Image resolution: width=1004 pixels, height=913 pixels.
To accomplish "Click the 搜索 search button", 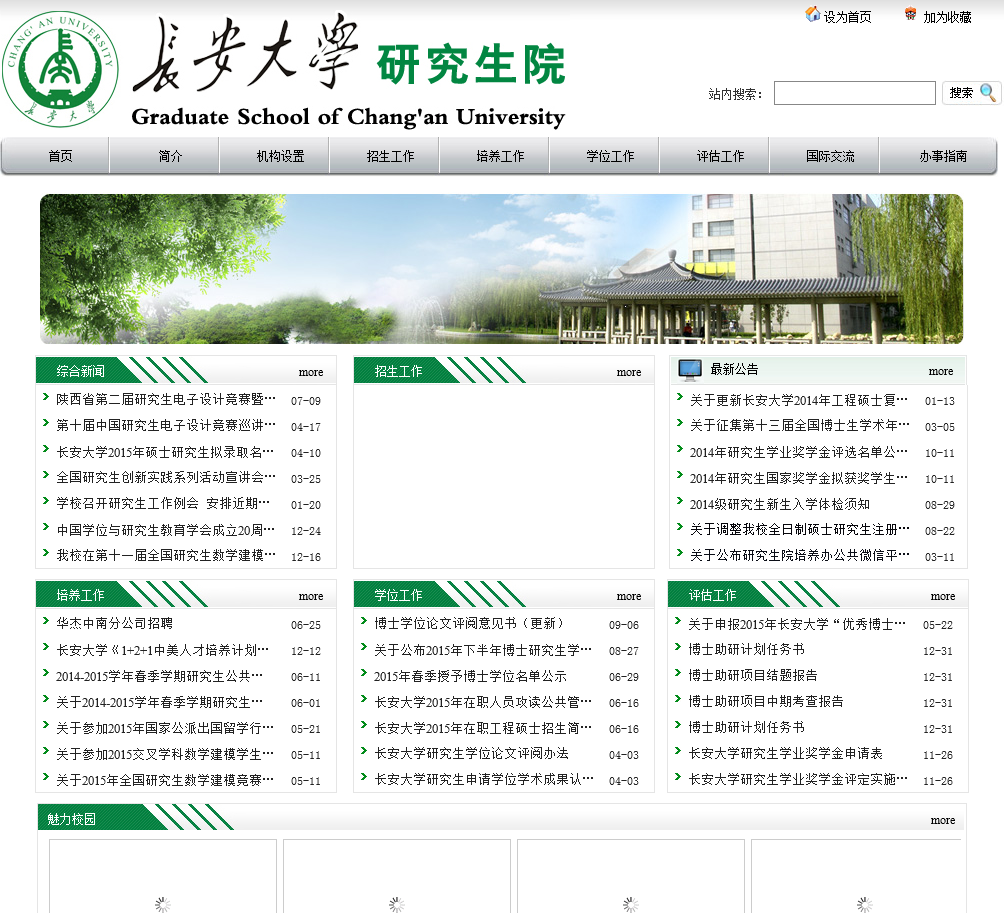I will 971,93.
